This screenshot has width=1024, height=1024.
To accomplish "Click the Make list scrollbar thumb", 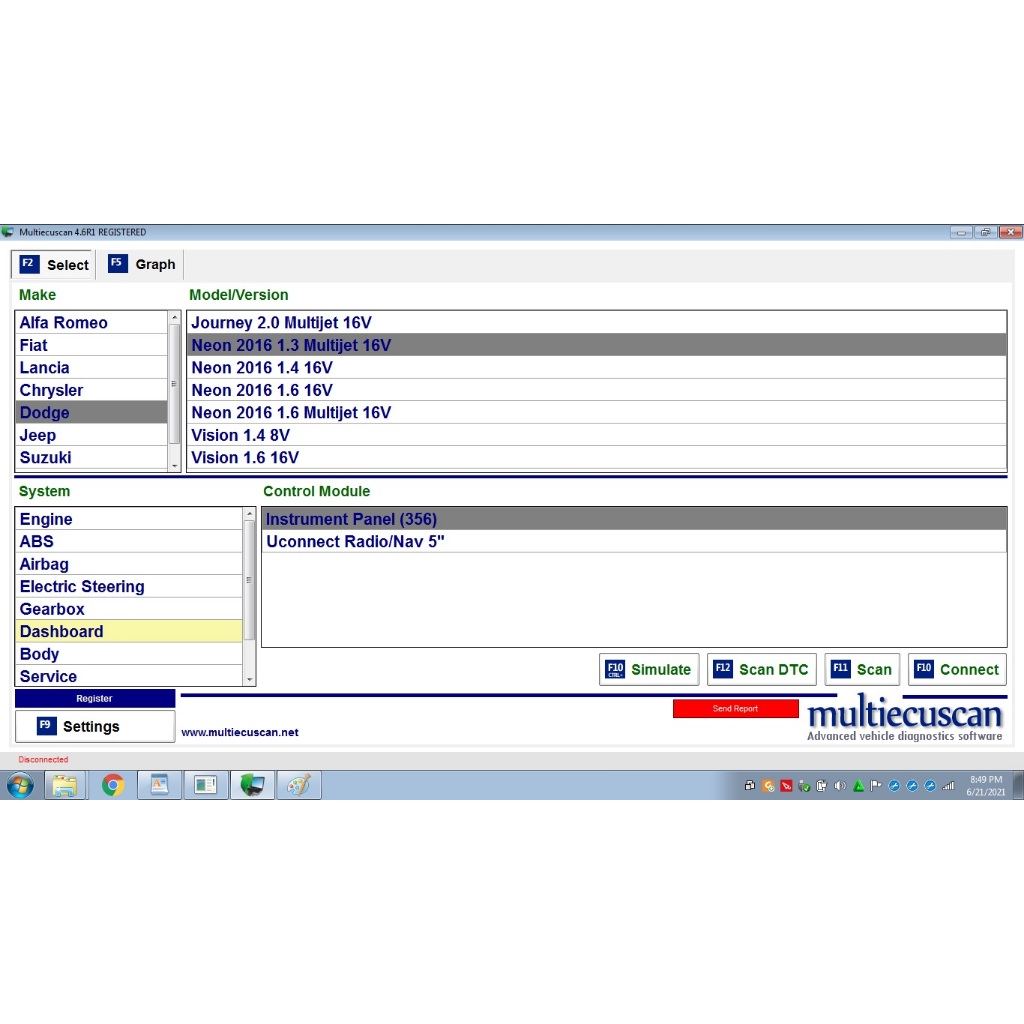I will [x=174, y=384].
